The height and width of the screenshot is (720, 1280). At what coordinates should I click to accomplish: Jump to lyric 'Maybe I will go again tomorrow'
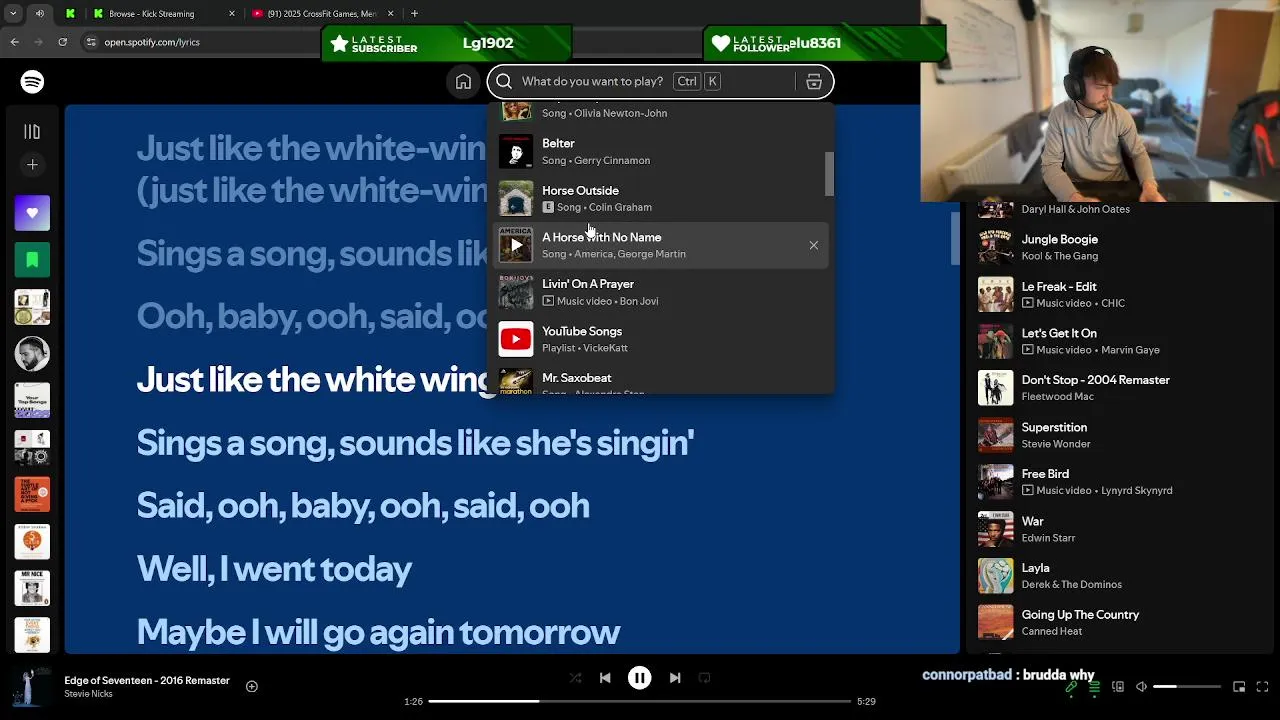click(x=378, y=632)
